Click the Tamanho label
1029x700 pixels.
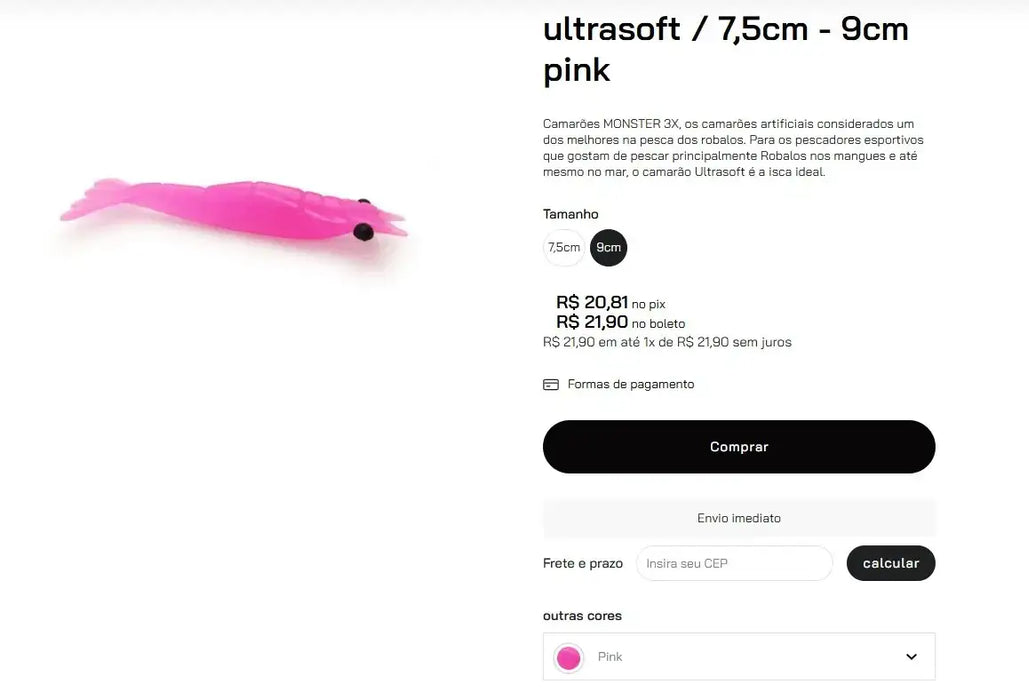click(x=571, y=214)
